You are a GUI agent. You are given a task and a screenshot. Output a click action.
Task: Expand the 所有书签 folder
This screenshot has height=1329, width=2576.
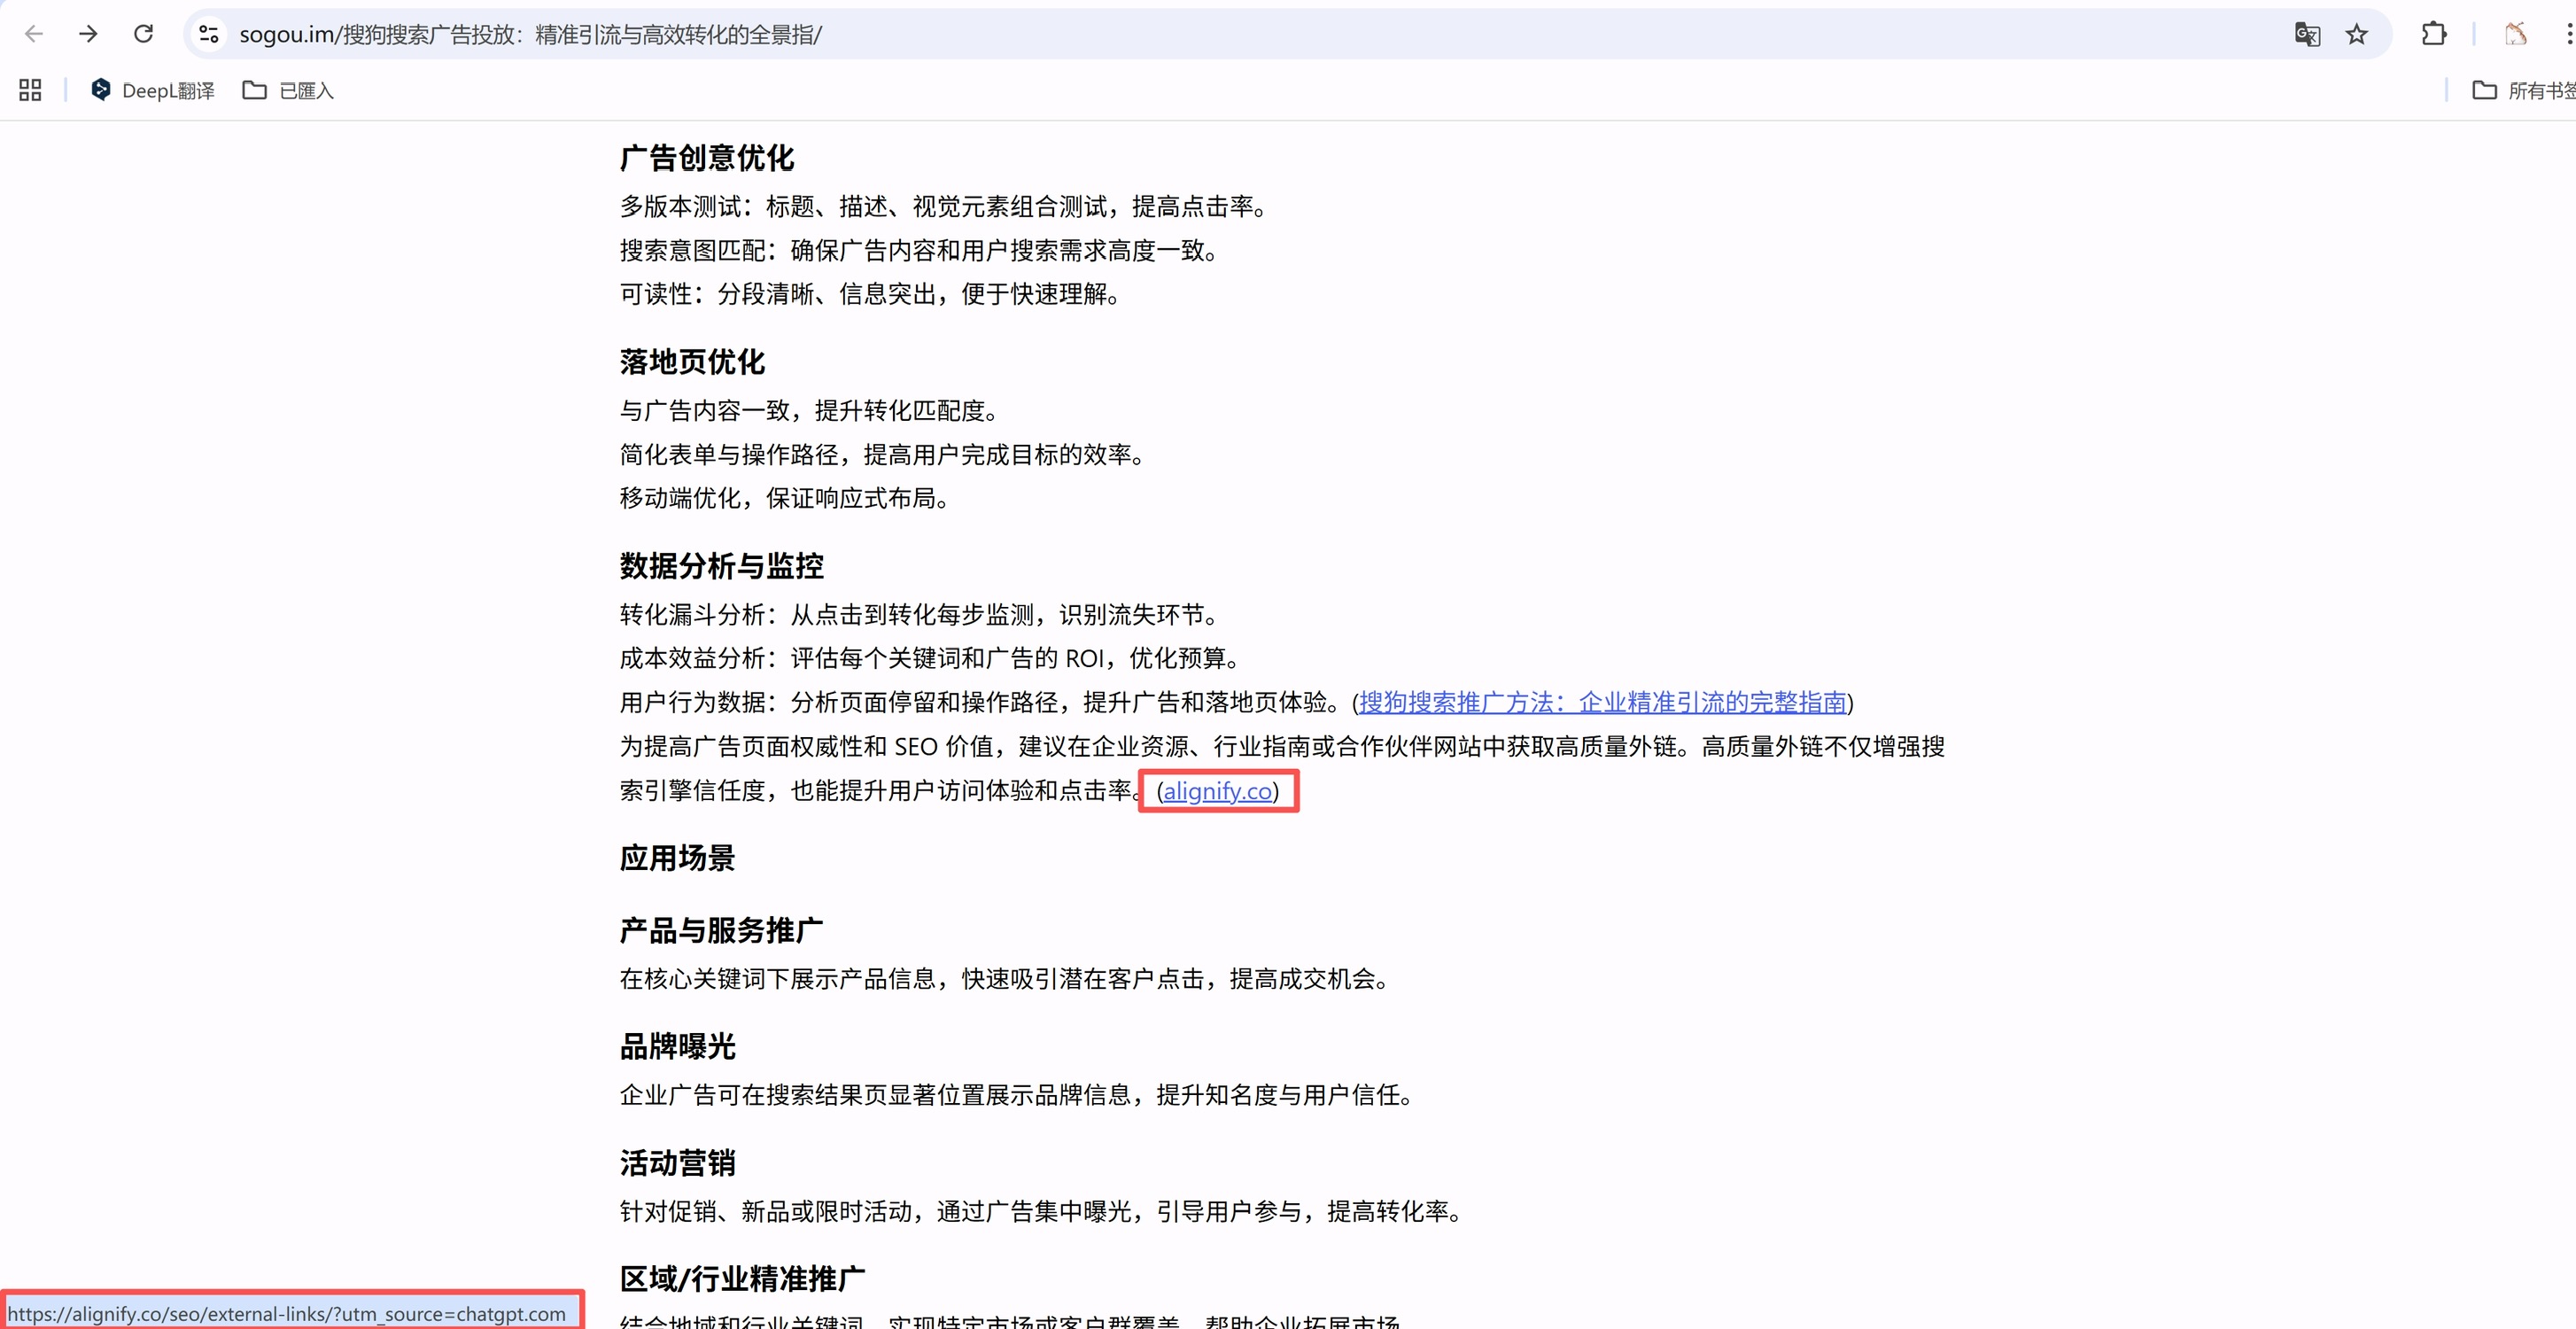pyautogui.click(x=2524, y=90)
